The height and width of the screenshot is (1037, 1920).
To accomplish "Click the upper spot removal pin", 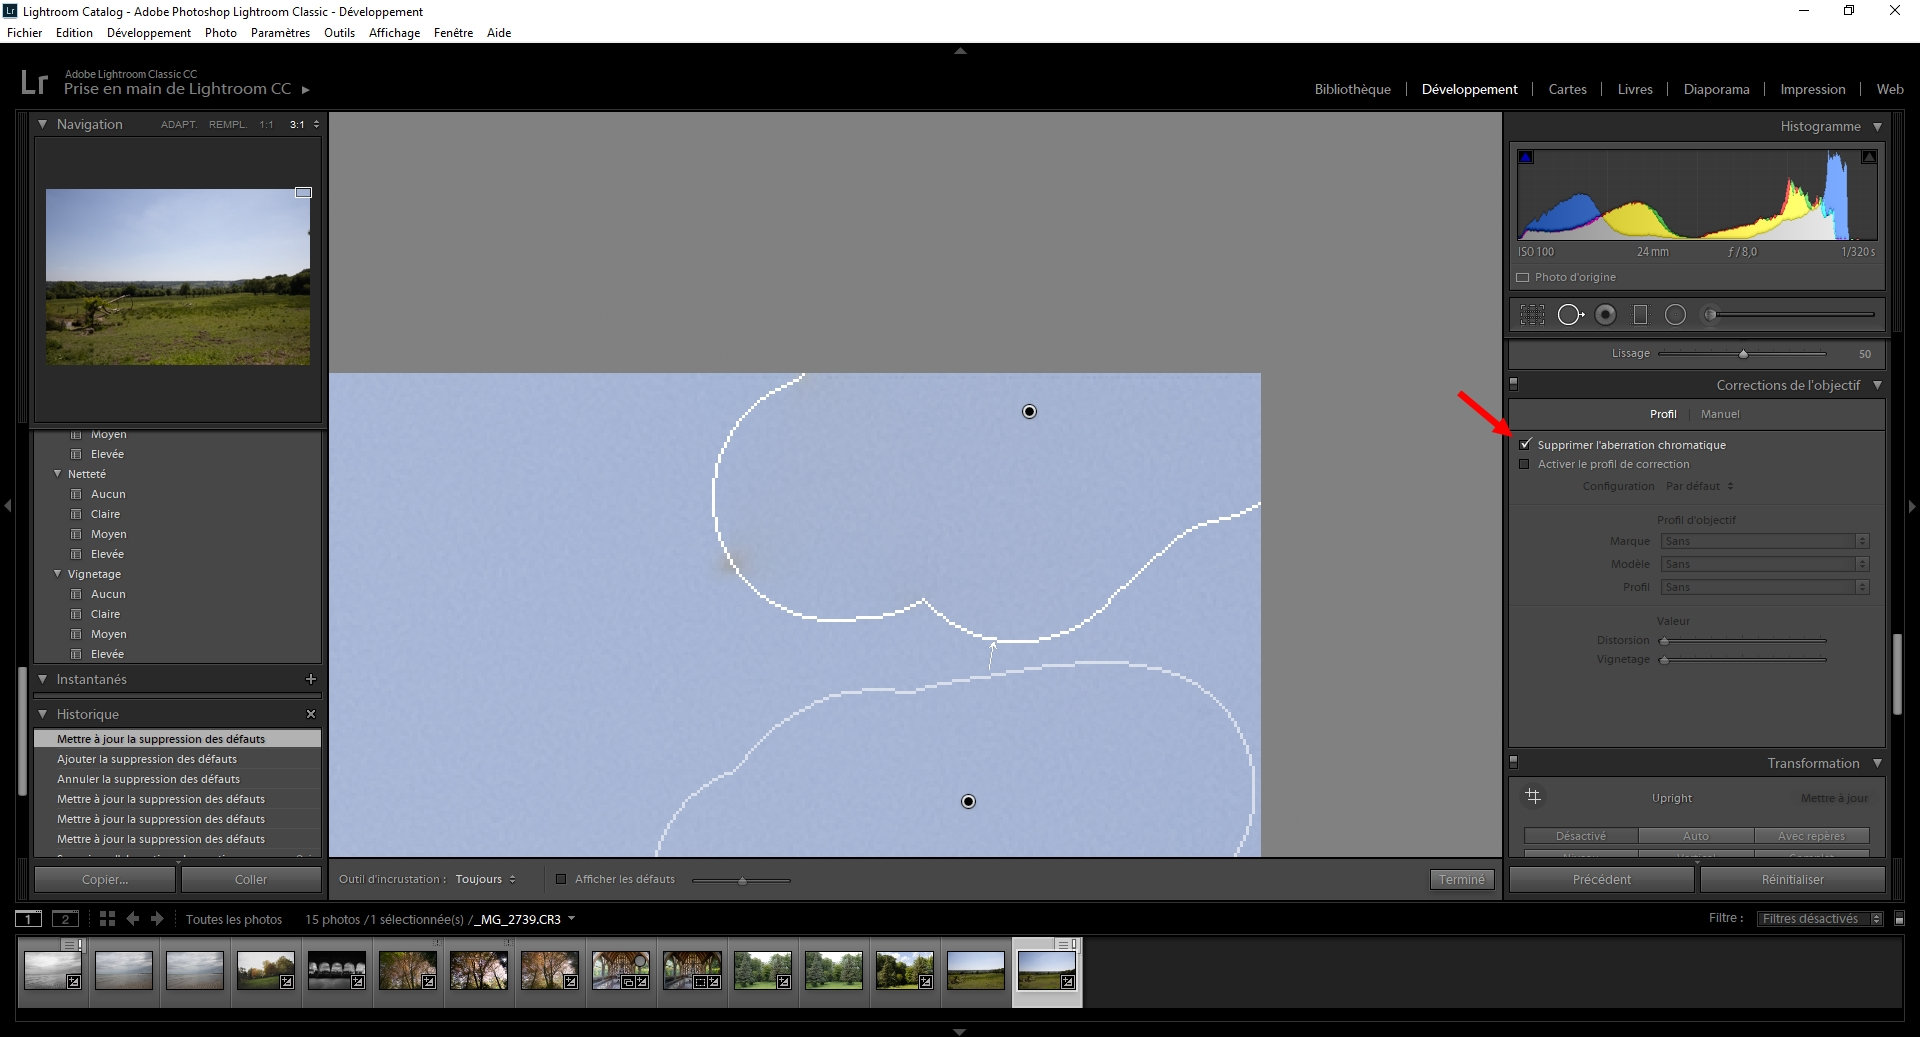I will click(1029, 412).
